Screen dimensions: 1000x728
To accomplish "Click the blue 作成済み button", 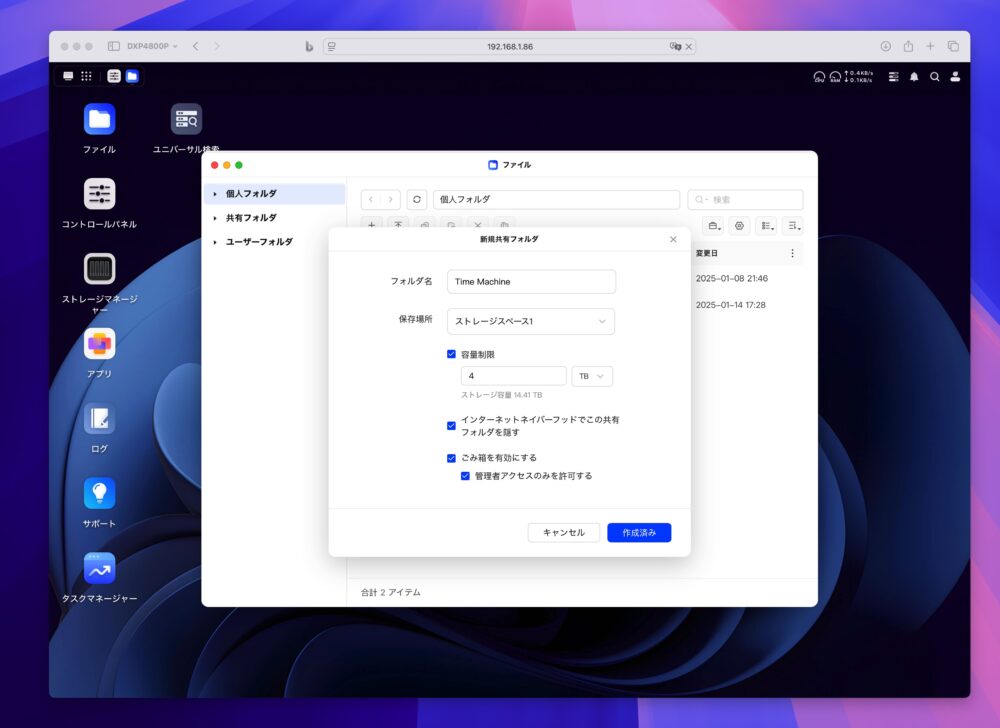I will tap(639, 533).
